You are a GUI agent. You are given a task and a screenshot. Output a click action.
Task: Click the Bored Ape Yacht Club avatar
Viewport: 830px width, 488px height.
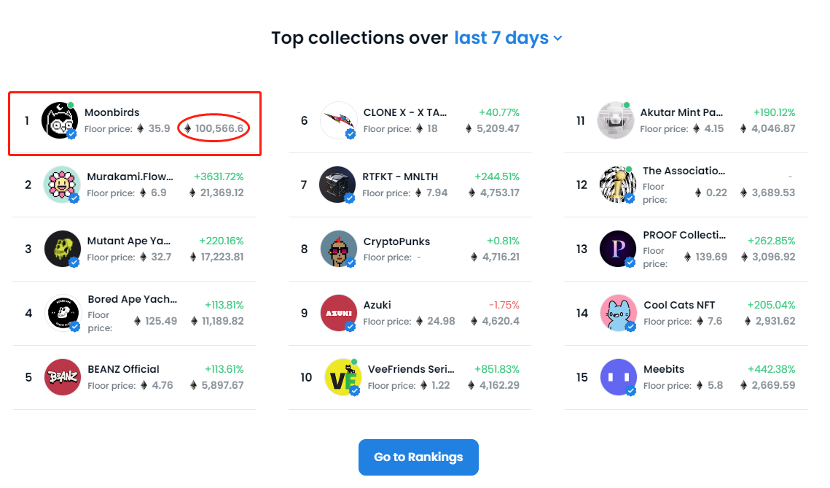(62, 313)
